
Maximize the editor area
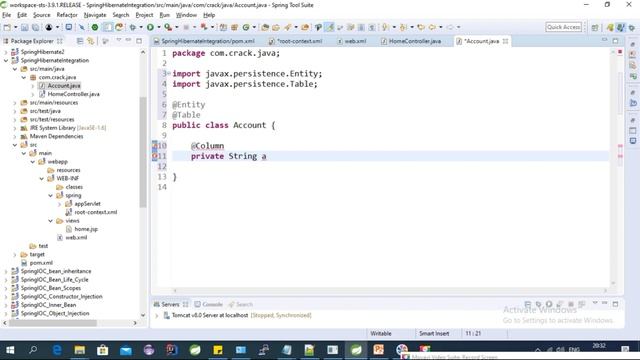(615, 41)
